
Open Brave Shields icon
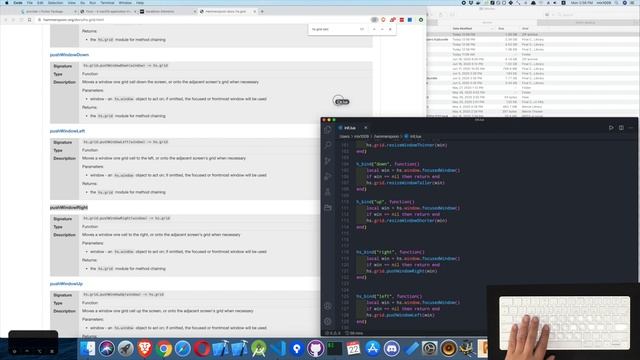(383, 20)
